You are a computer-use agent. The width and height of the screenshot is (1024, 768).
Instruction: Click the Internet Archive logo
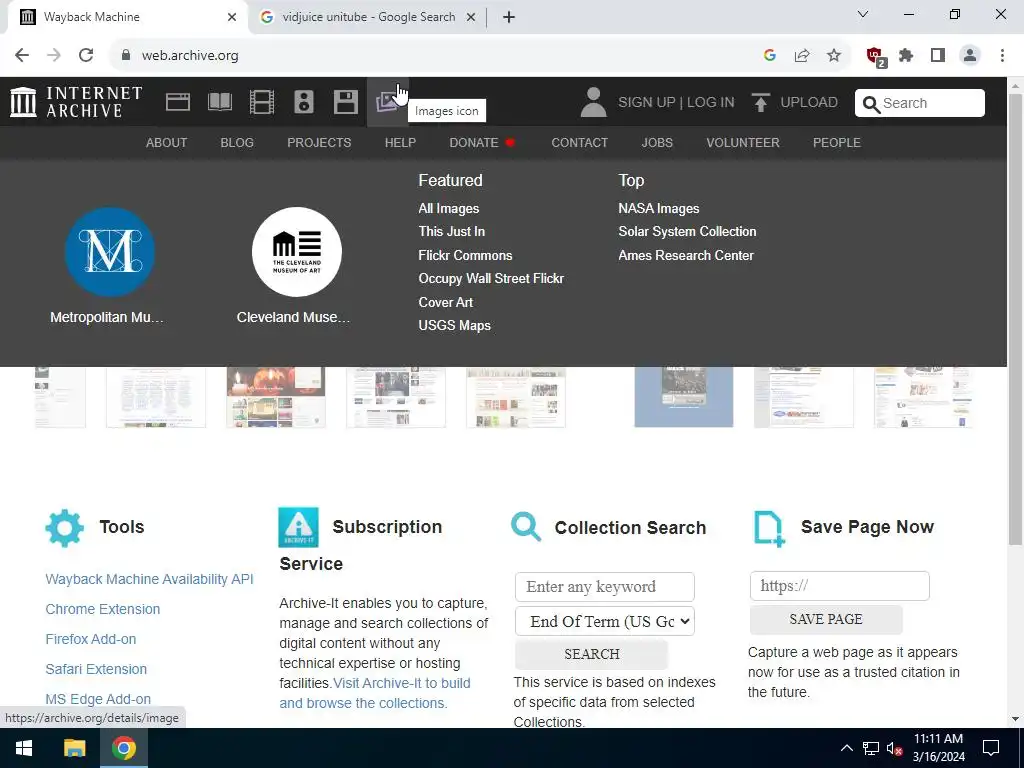[x=76, y=103]
